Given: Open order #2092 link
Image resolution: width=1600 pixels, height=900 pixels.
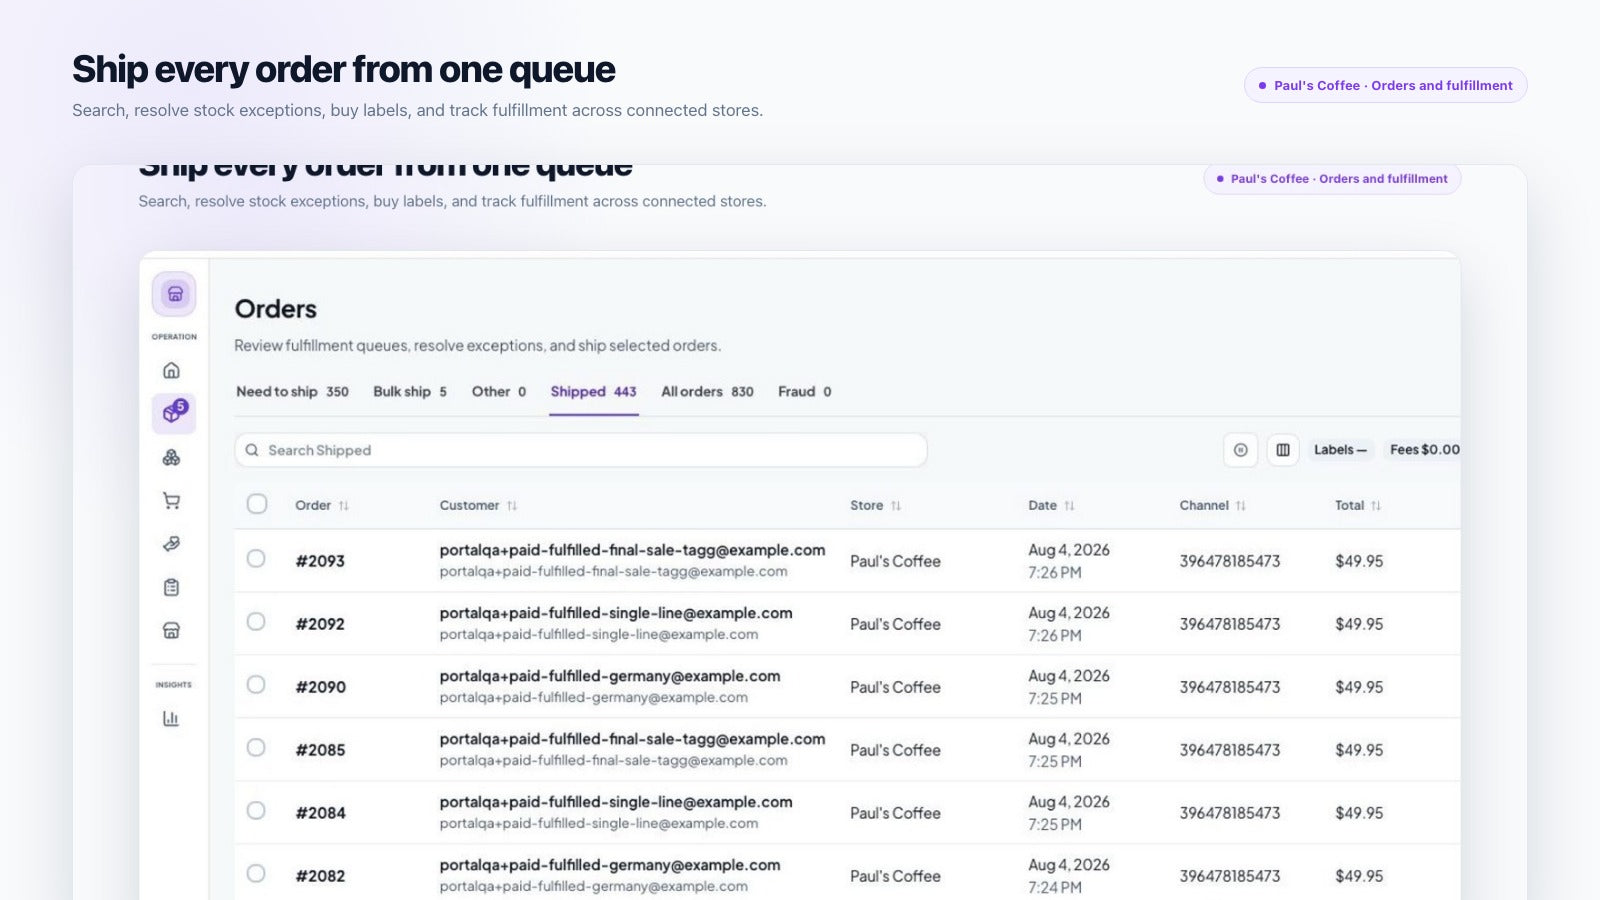Looking at the screenshot, I should pyautogui.click(x=320, y=624).
